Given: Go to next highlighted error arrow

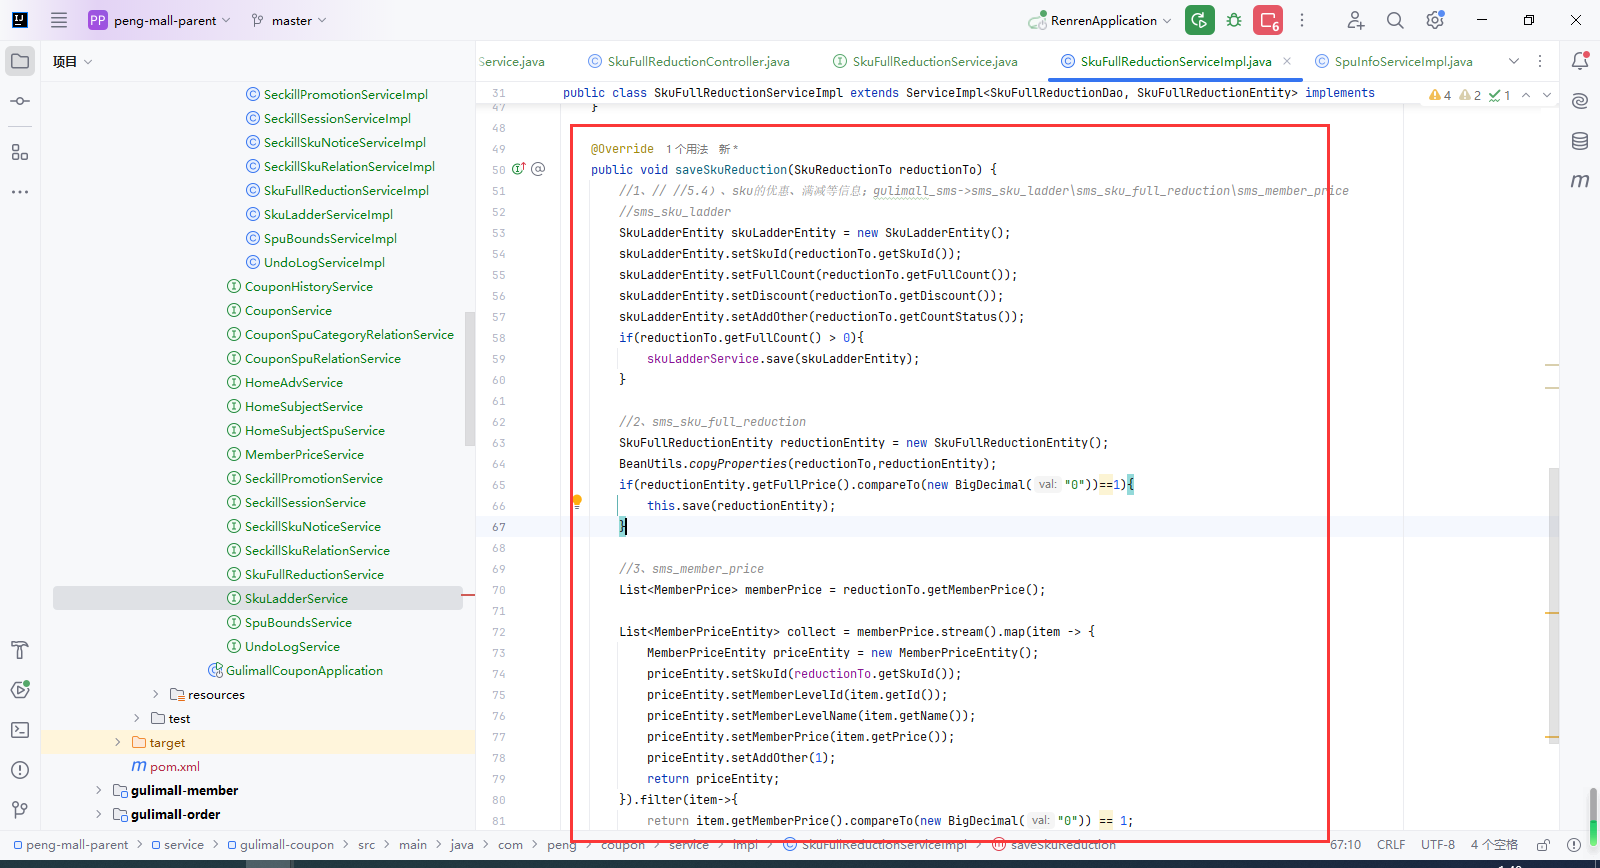Looking at the screenshot, I should click(1547, 95).
